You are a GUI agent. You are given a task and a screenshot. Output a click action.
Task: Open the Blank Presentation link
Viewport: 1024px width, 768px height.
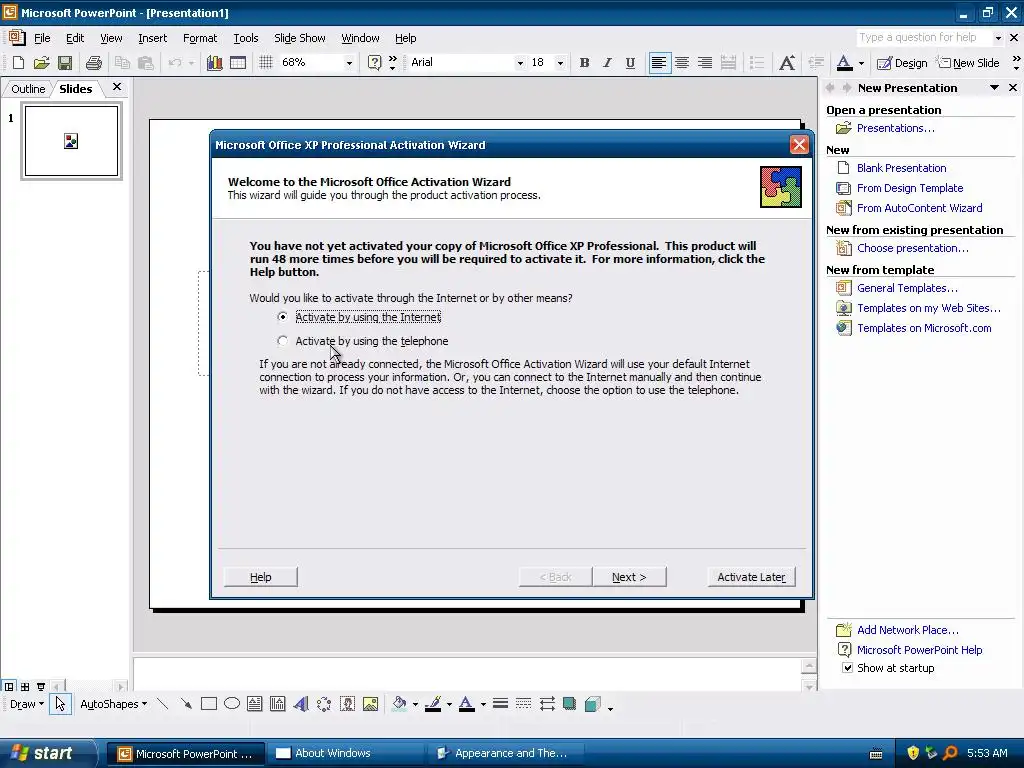pos(901,168)
